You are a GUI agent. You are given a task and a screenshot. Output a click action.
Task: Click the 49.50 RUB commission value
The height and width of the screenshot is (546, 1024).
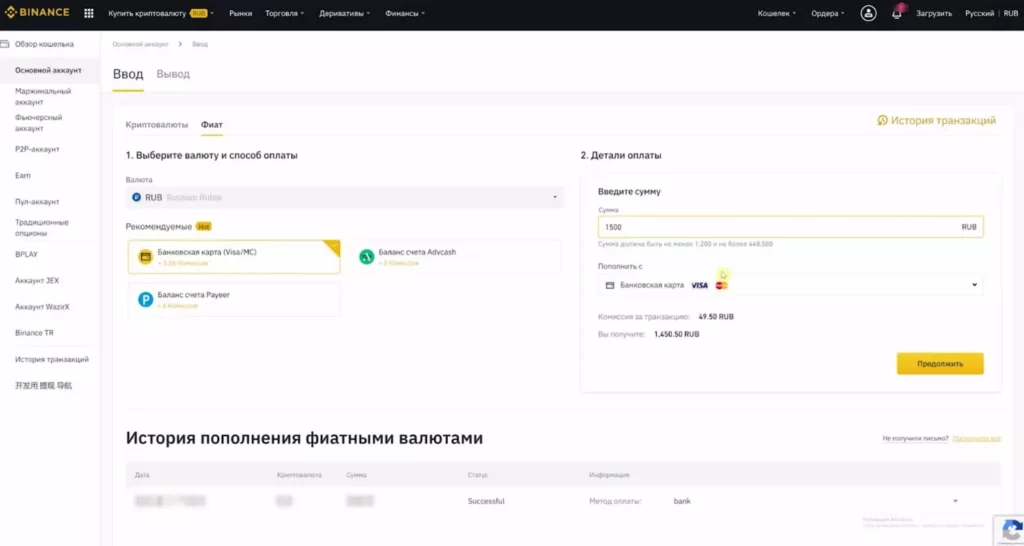coord(716,317)
